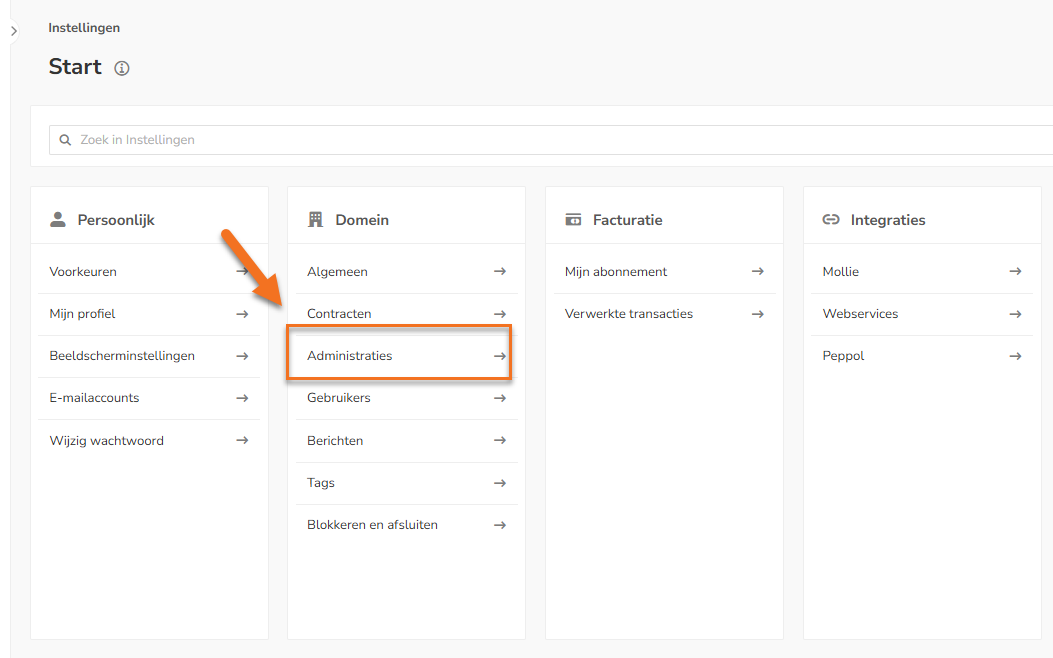
Task: Click arrow icon beside Blokkeren en afsluiten
Action: coord(500,525)
